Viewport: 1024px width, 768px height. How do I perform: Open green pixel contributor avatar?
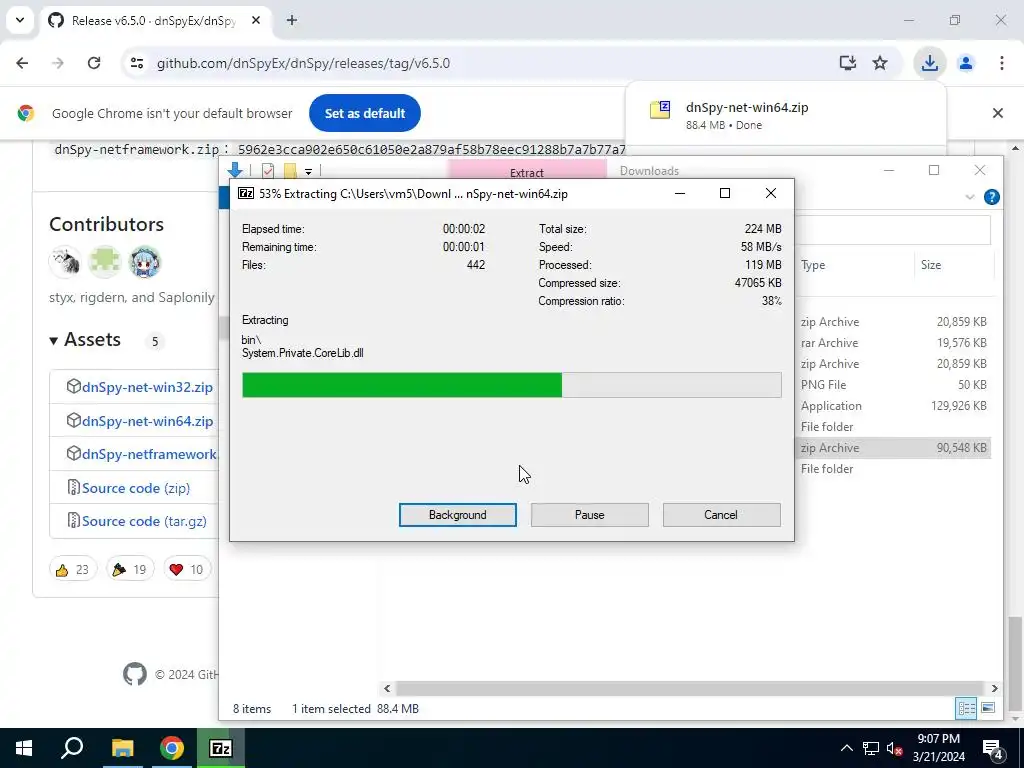105,262
